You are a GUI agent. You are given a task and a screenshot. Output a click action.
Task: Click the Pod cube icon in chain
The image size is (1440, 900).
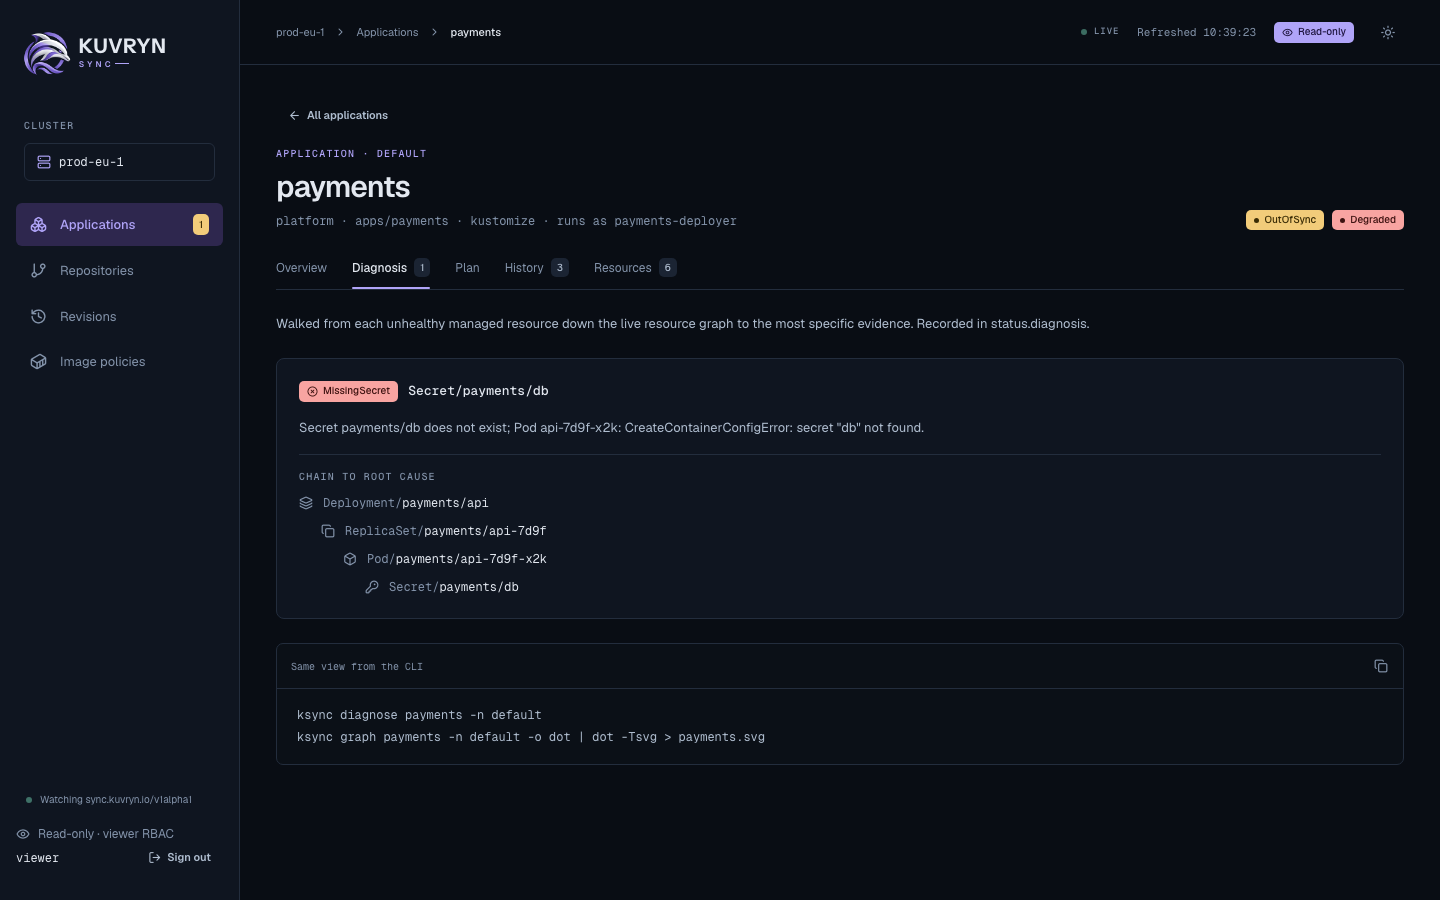[x=350, y=559]
